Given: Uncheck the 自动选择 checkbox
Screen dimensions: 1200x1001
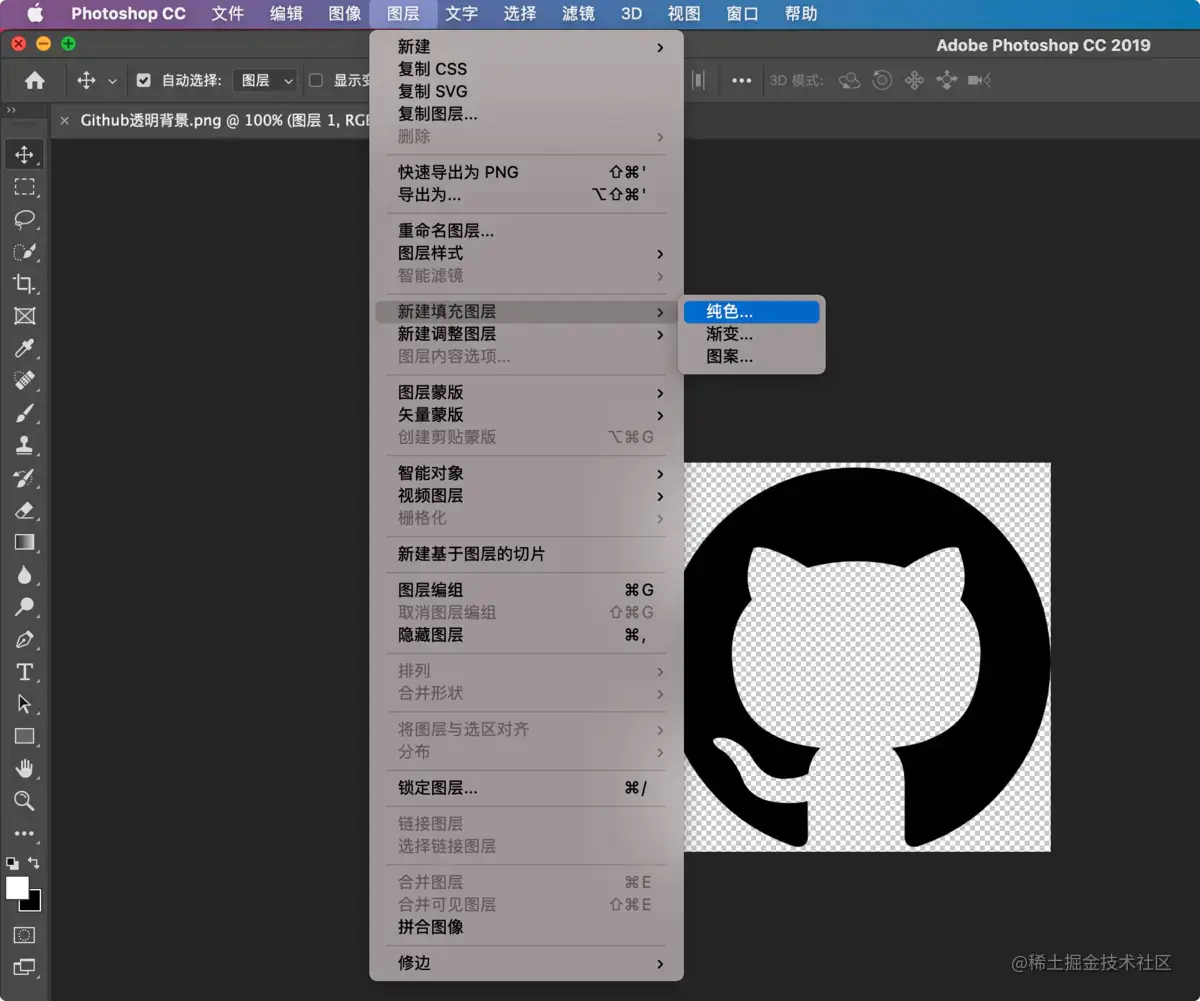Looking at the screenshot, I should tap(144, 80).
